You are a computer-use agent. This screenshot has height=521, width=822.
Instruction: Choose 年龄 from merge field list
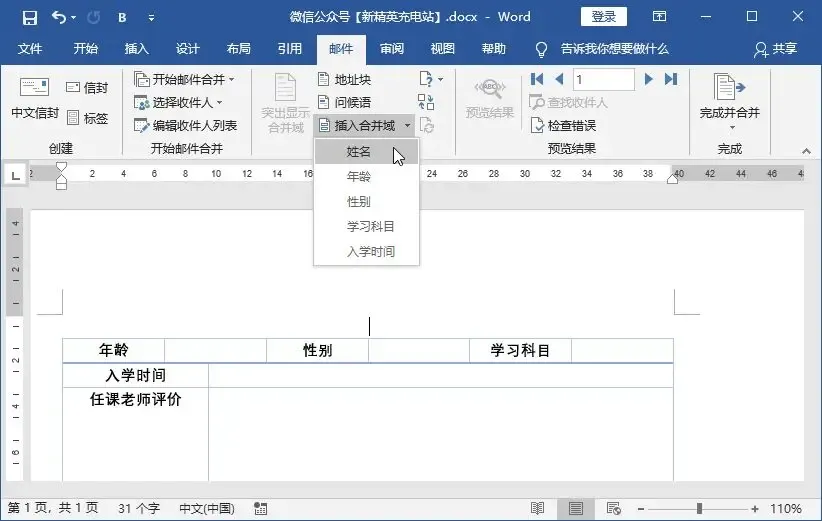tap(366, 177)
